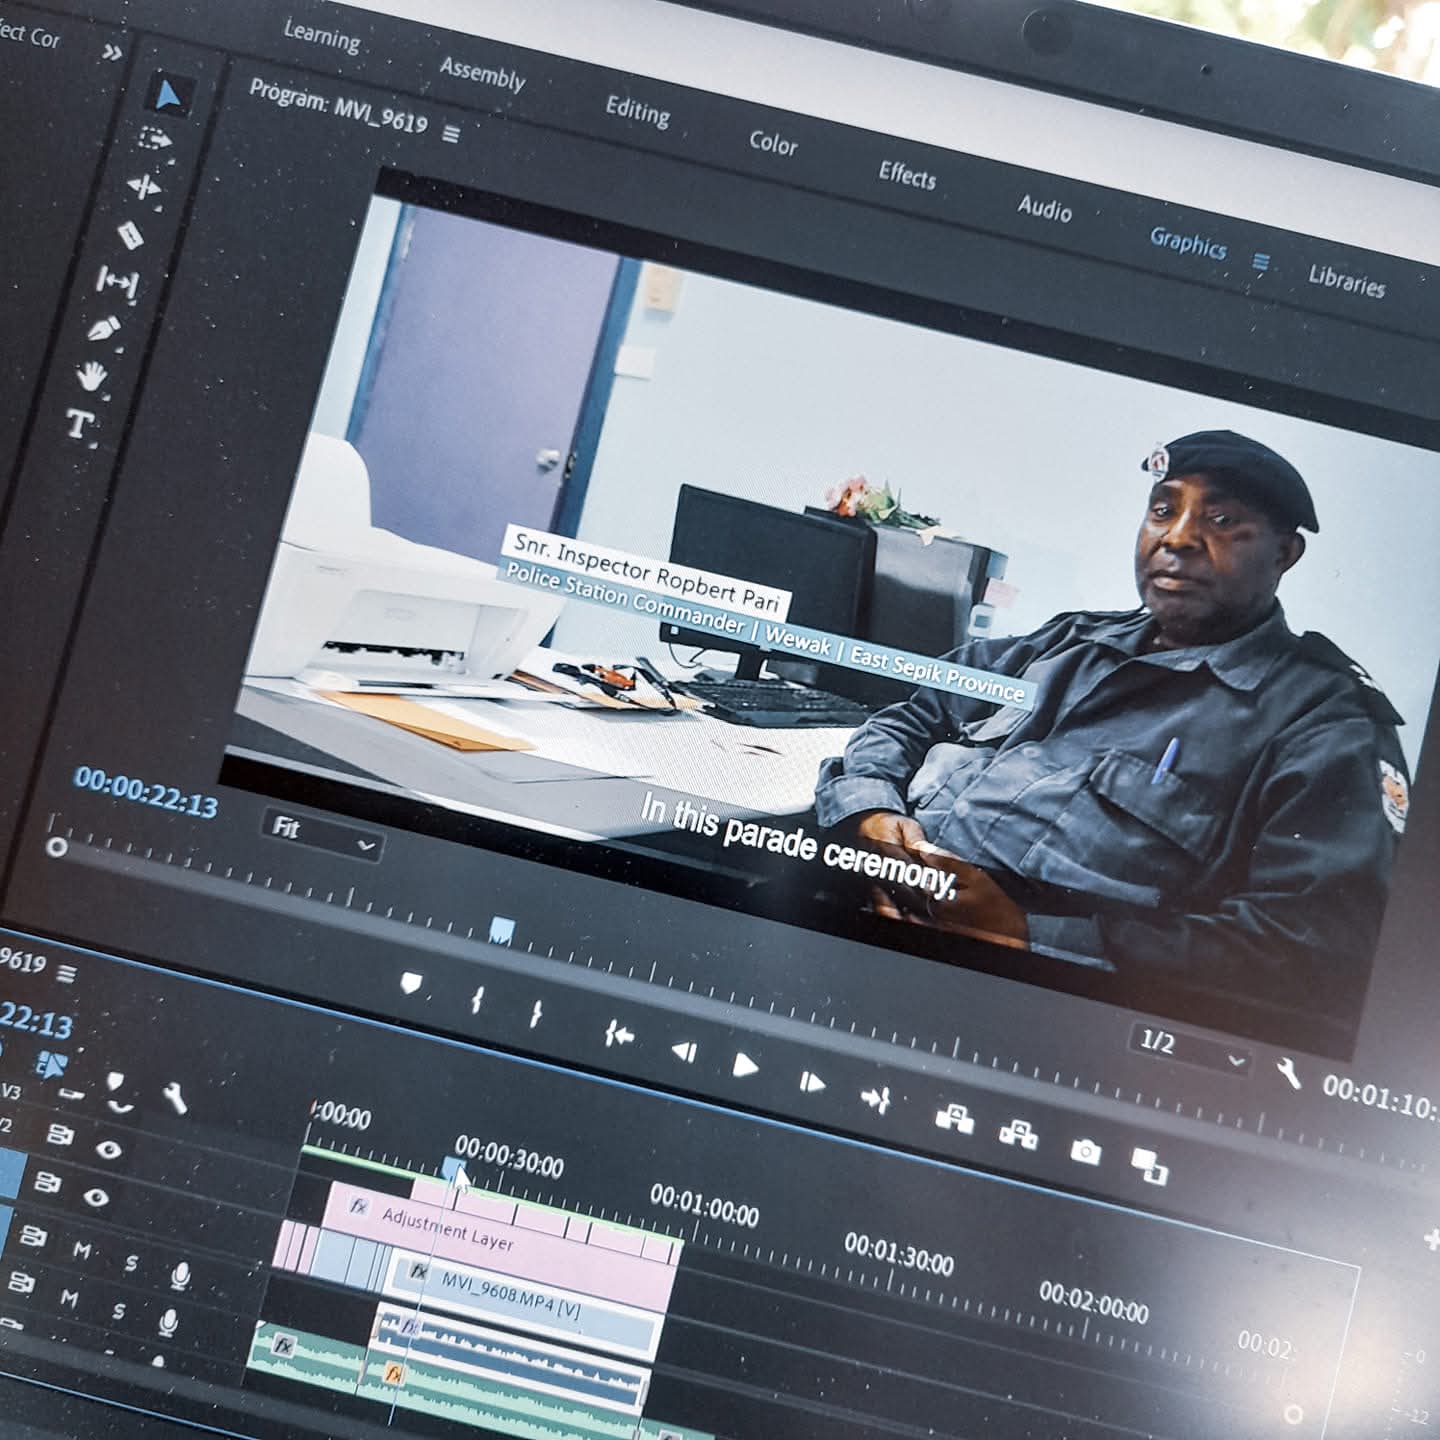Show hidden panels with double-chevron overflow

pos(112,52)
